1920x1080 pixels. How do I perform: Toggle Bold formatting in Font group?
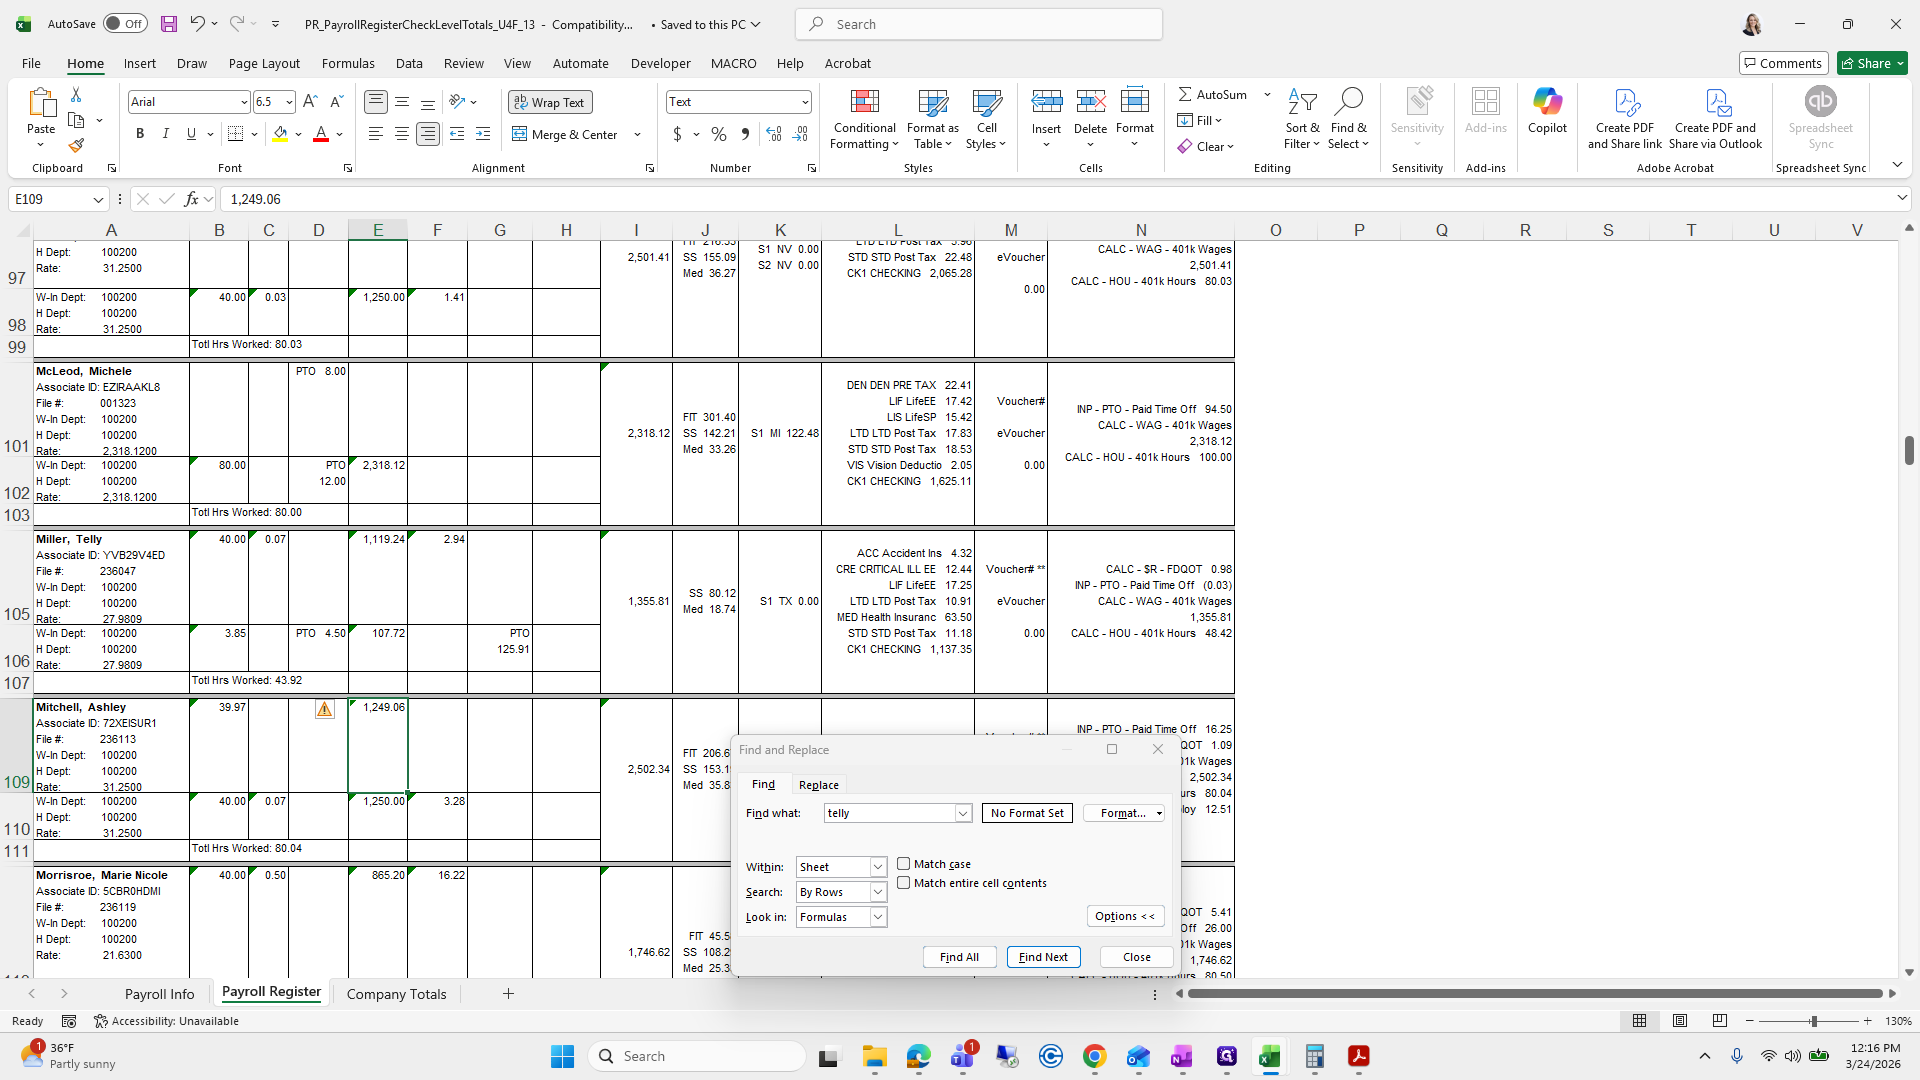point(140,134)
